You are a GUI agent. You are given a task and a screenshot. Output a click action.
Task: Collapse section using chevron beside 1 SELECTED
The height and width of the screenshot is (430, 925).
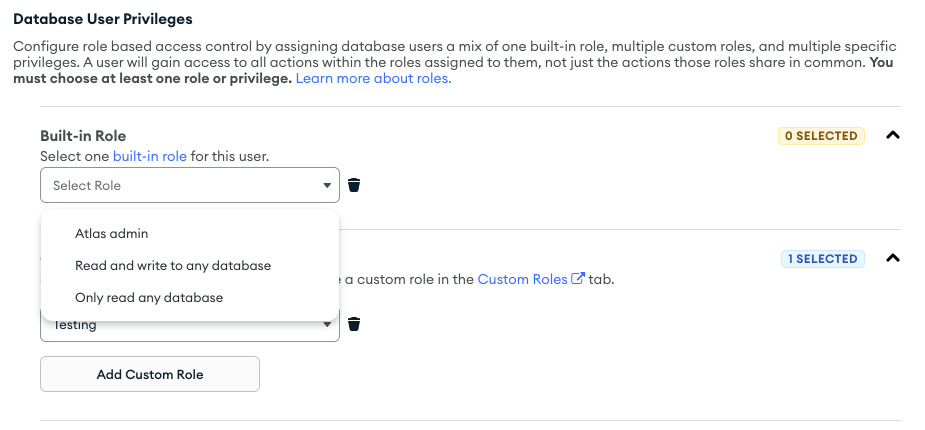[893, 259]
